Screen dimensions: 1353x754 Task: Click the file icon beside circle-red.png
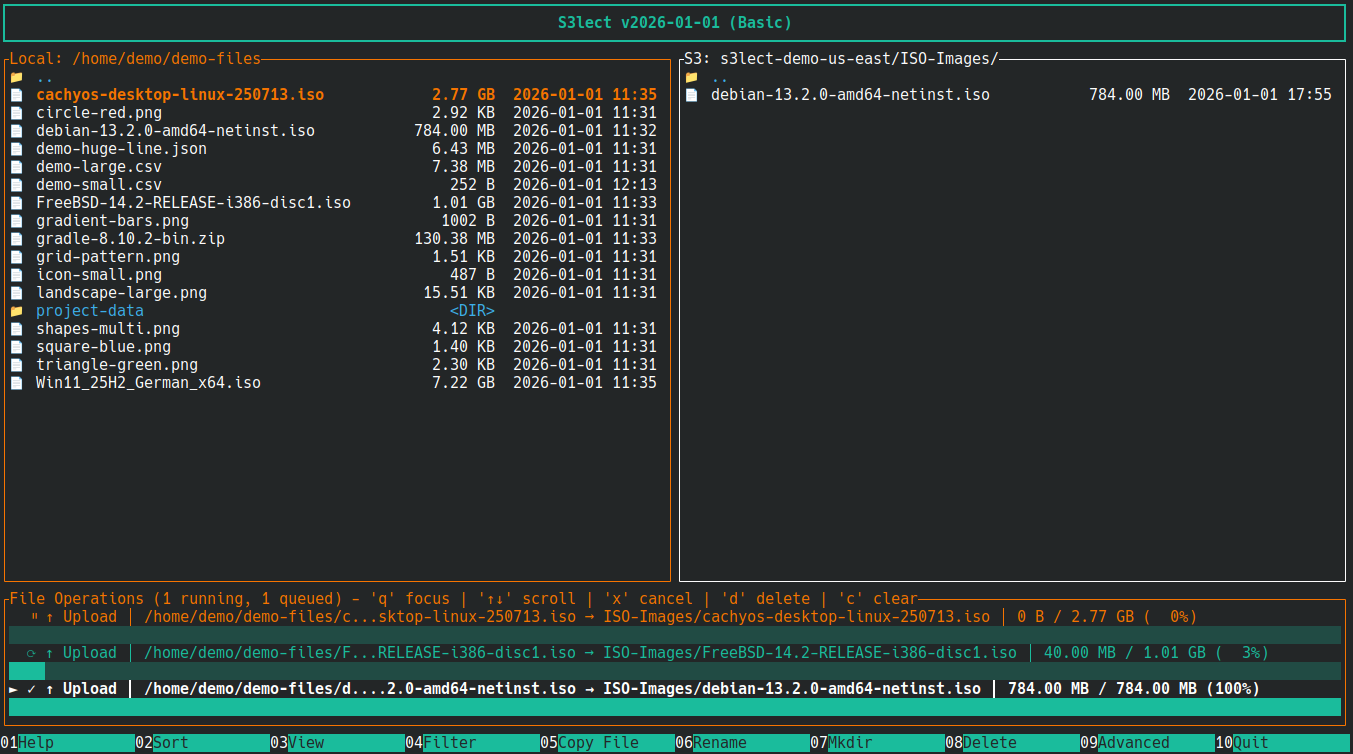point(16,112)
